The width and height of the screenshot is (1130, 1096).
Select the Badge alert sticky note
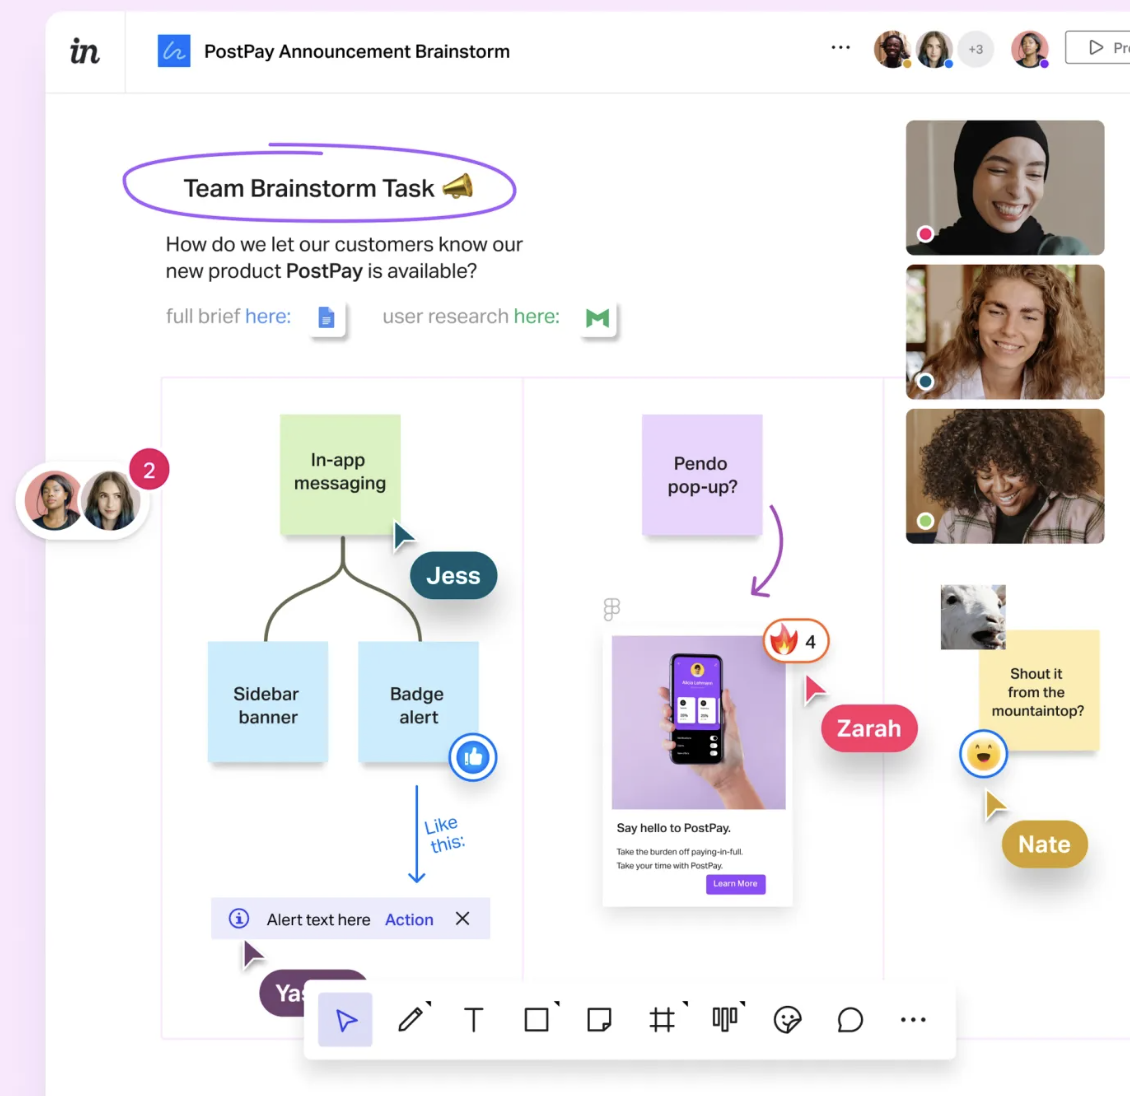click(x=418, y=702)
